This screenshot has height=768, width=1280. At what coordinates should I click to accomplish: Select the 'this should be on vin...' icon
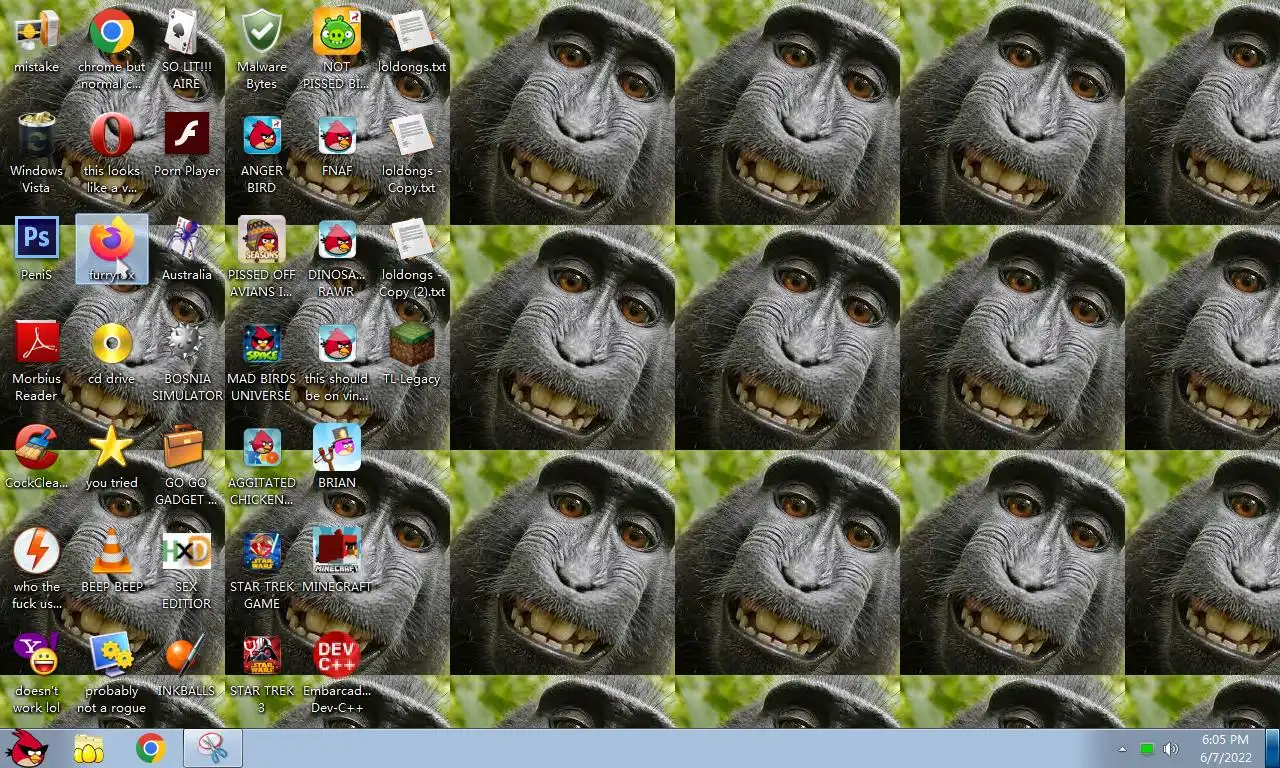pyautogui.click(x=337, y=362)
